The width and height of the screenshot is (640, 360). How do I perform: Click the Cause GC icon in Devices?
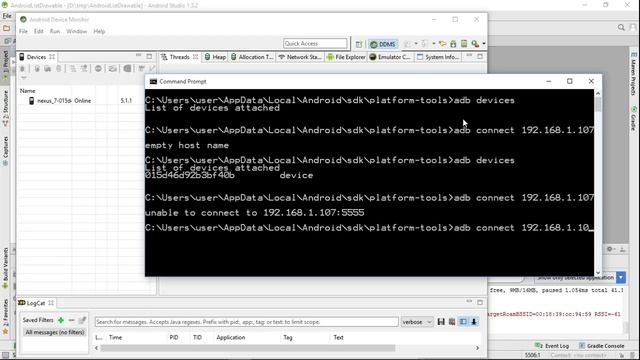pos(59,69)
